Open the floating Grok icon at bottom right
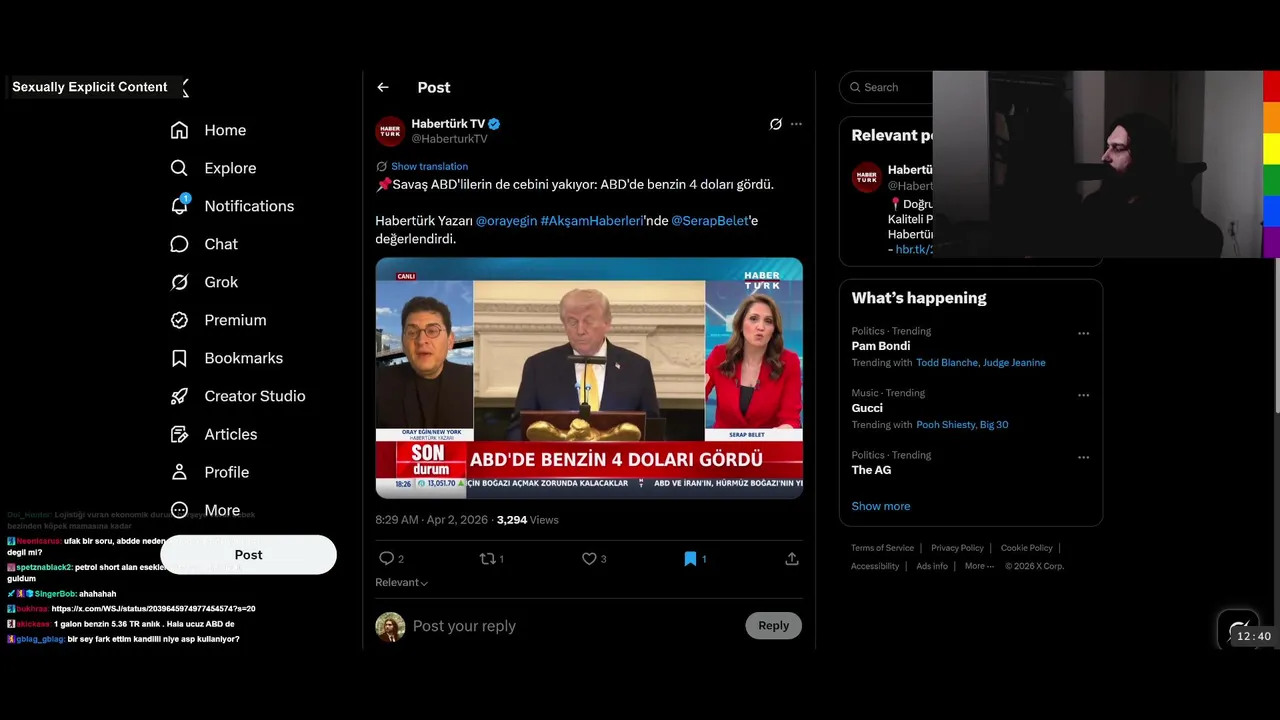This screenshot has height=720, width=1280. tap(1238, 629)
